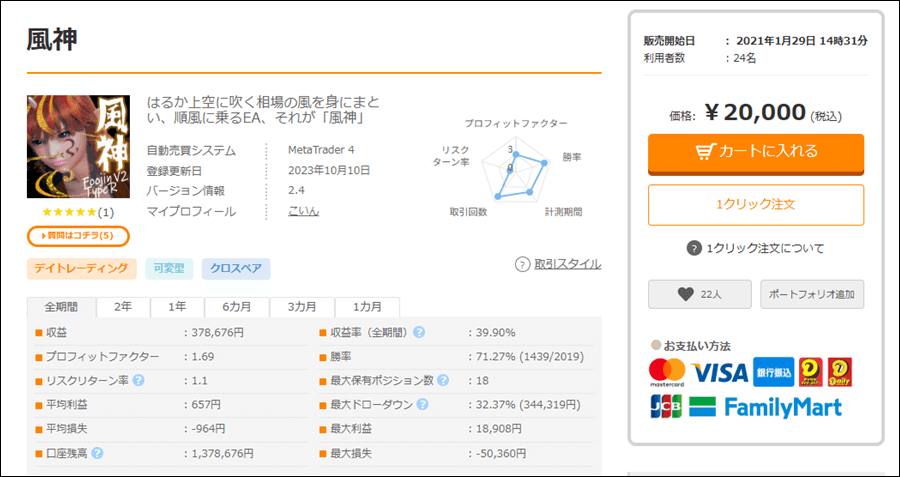Switch to the 2年 tab
The image size is (900, 477).
tap(123, 307)
